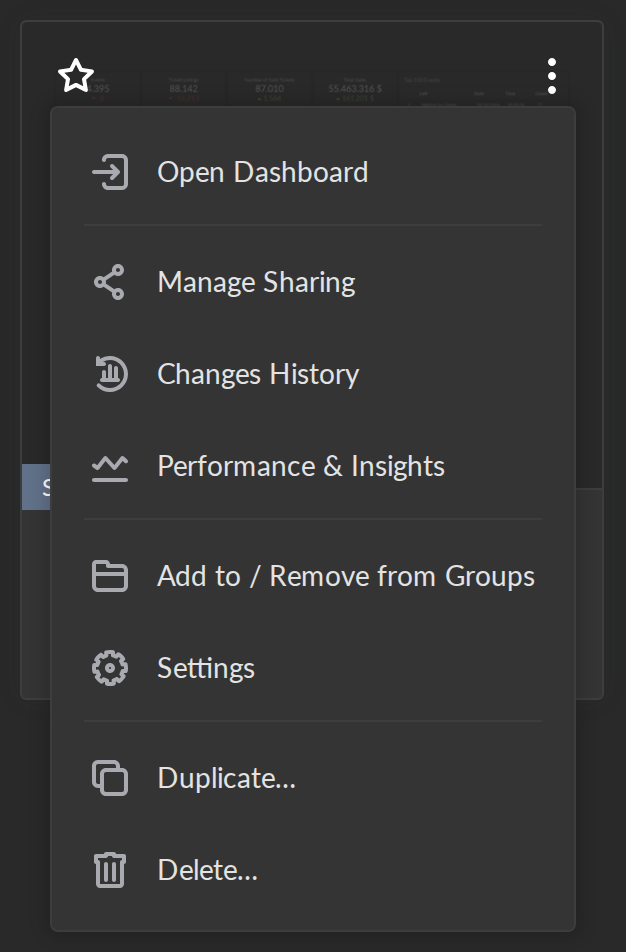Toggle the three-dot more options button
This screenshot has height=952, width=626.
[x=551, y=76]
